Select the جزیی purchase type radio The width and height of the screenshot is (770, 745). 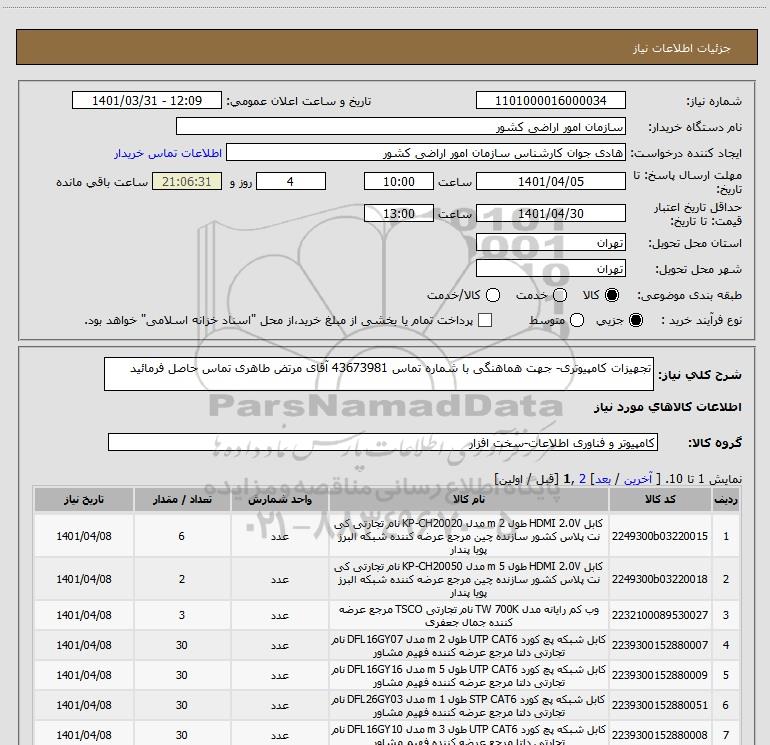tap(635, 320)
